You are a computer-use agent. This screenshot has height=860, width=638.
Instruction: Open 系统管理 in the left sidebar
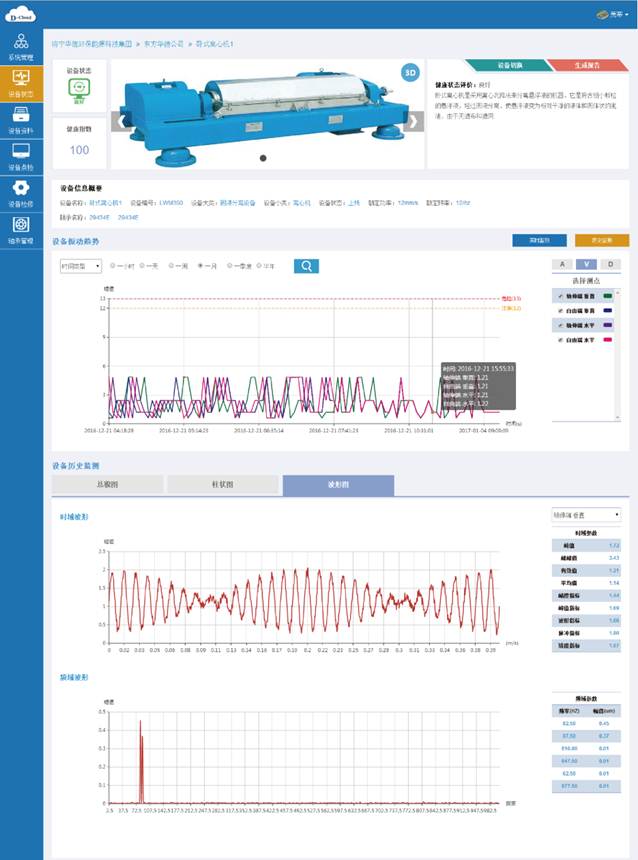(x=21, y=46)
